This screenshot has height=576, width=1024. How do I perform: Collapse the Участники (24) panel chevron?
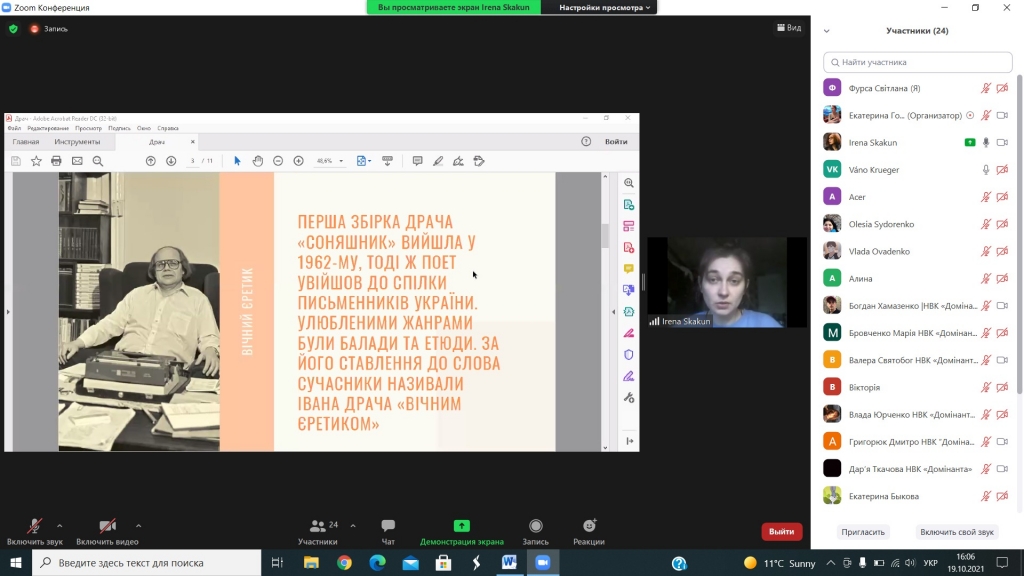tap(827, 31)
